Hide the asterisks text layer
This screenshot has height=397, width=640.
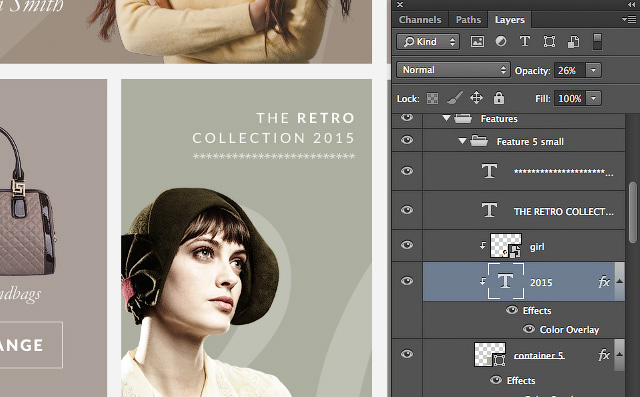(x=407, y=171)
